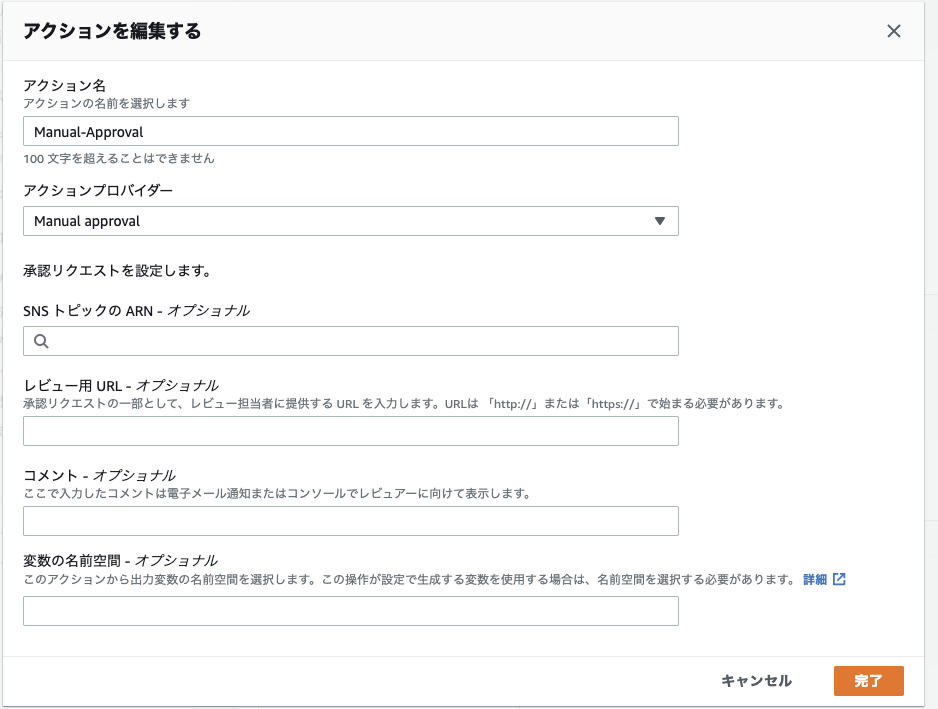Click the コメント - オプショナル label

[99, 475]
